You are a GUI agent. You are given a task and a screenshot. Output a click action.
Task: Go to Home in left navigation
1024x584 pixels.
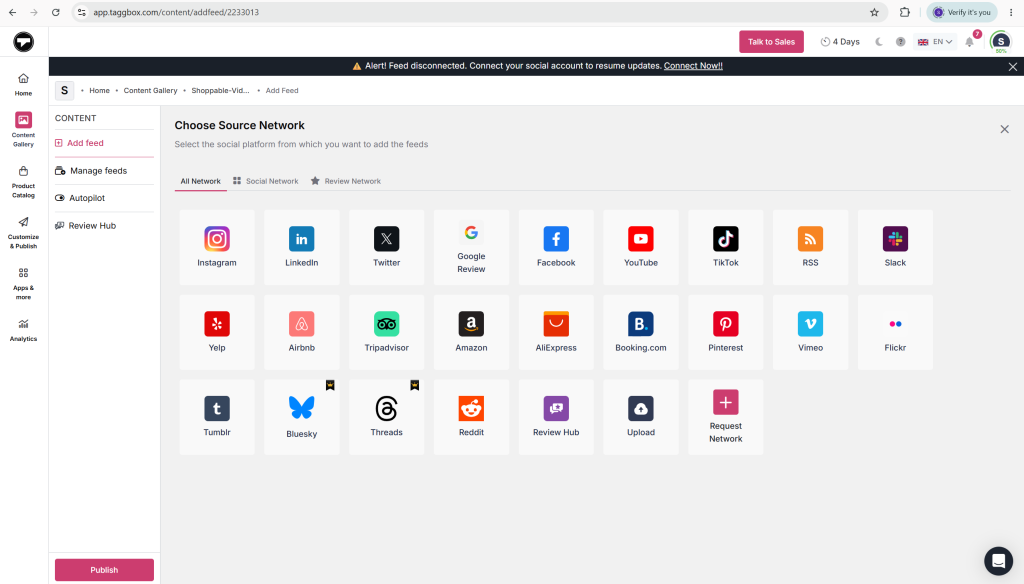tap(24, 85)
